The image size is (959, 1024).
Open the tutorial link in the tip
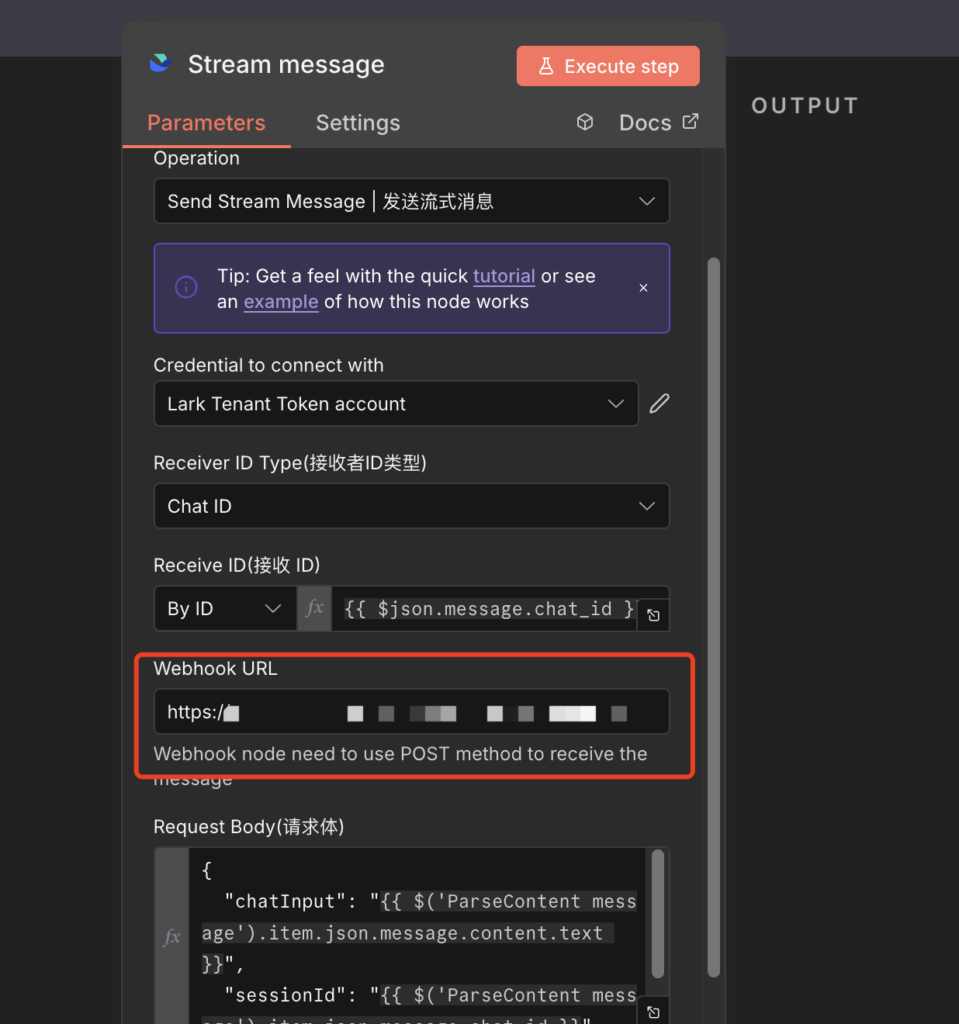coord(504,276)
